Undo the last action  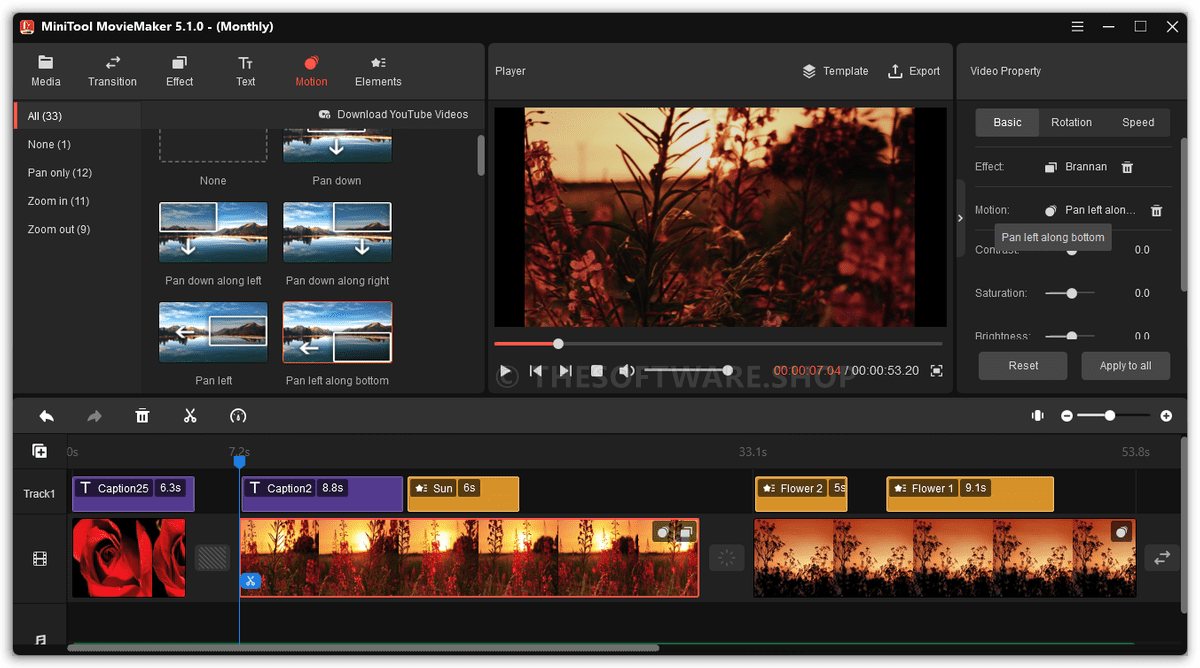(x=46, y=416)
